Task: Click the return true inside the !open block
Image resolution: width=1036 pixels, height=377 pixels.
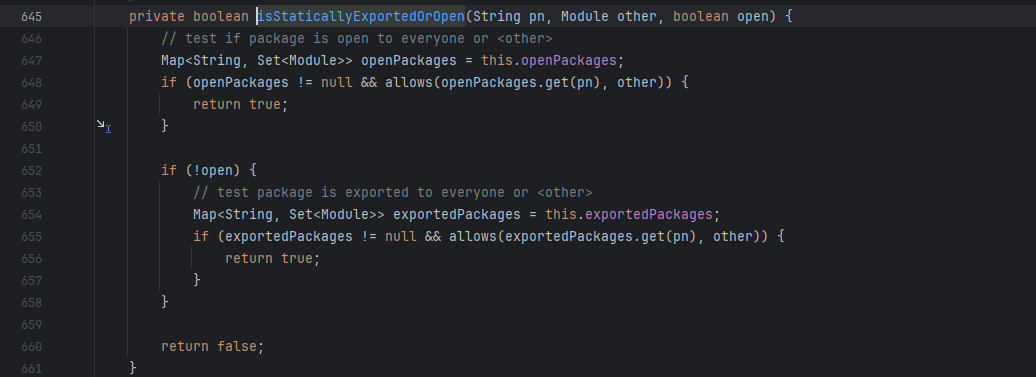Action: click(272, 258)
